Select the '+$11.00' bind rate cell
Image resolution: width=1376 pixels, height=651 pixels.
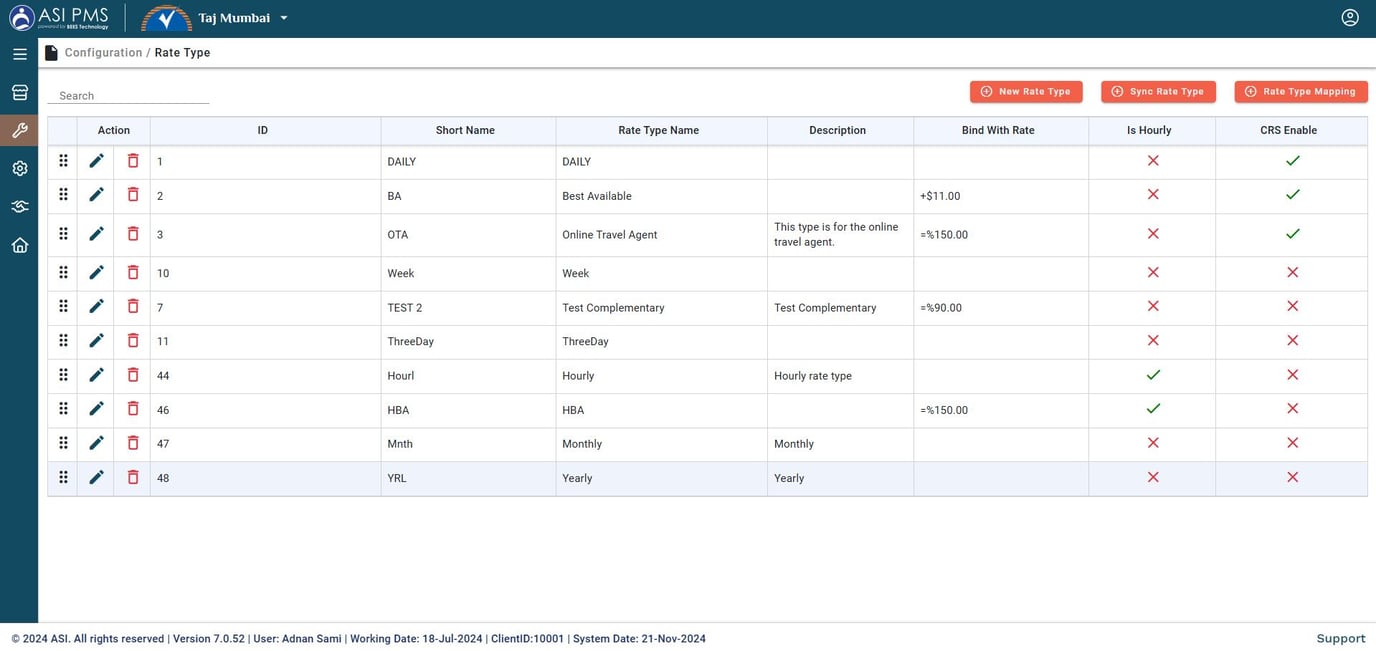1001,196
